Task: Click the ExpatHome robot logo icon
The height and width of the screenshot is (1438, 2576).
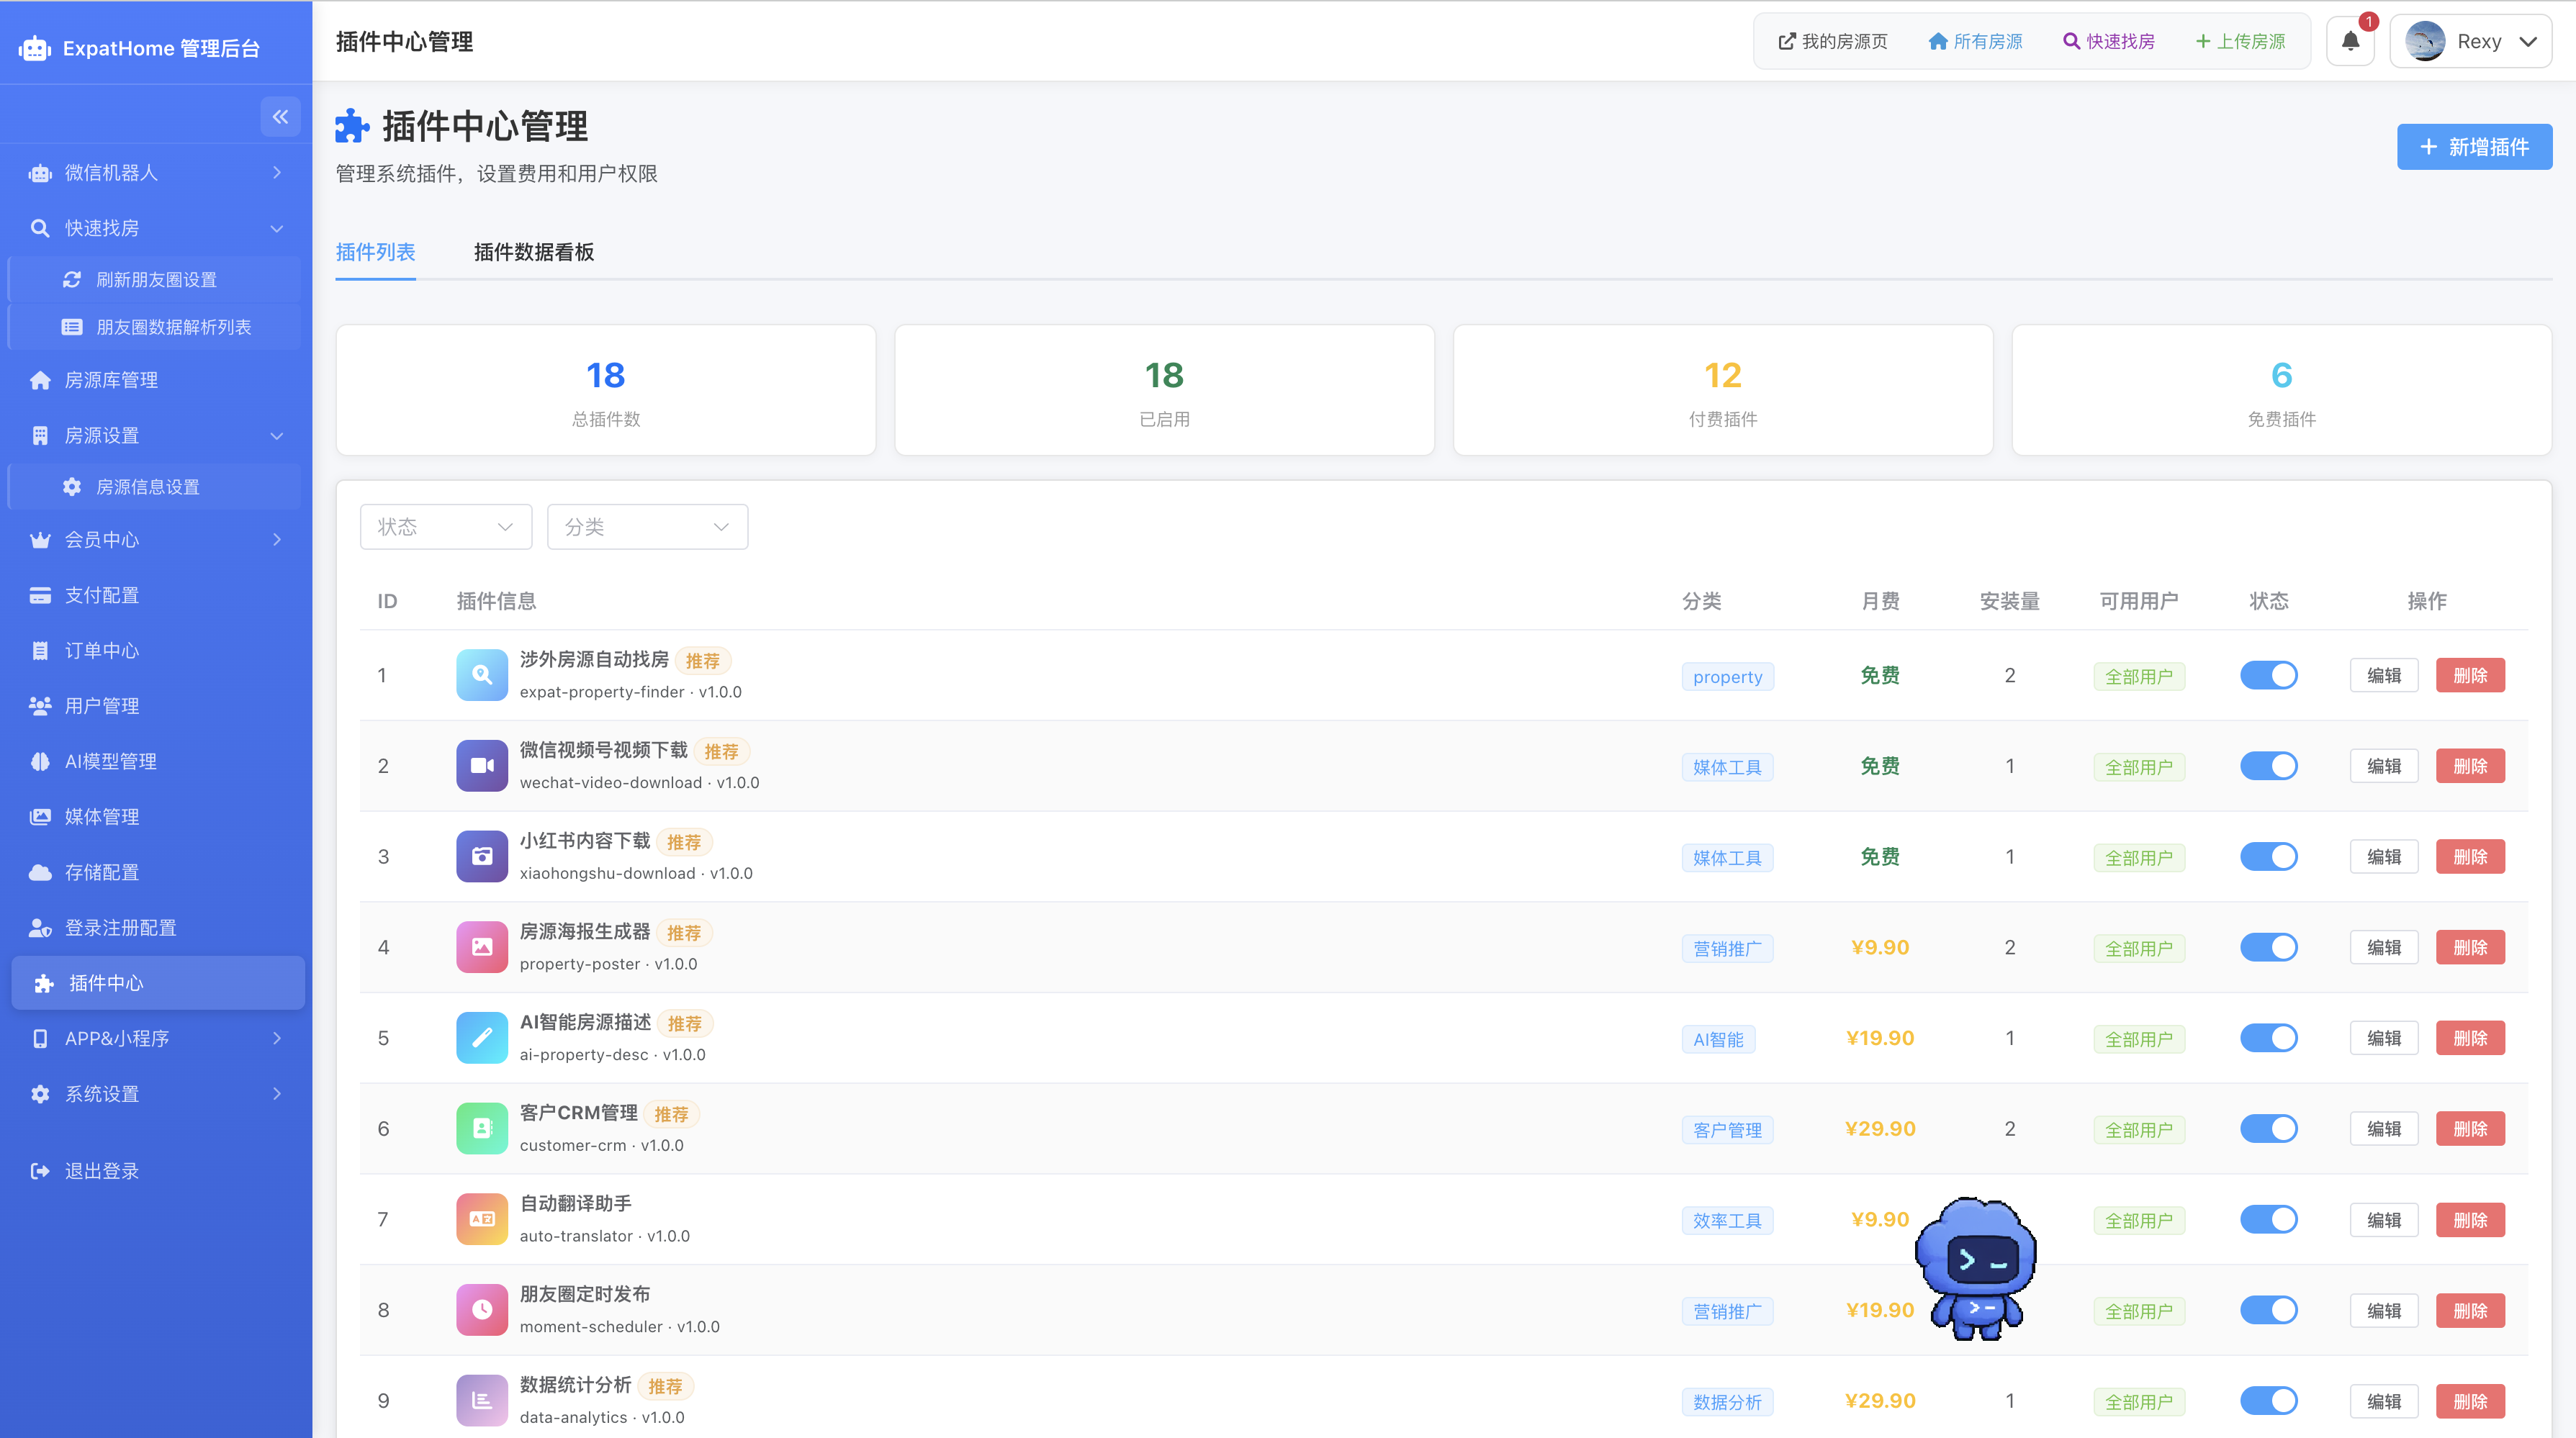Action: coord(35,48)
